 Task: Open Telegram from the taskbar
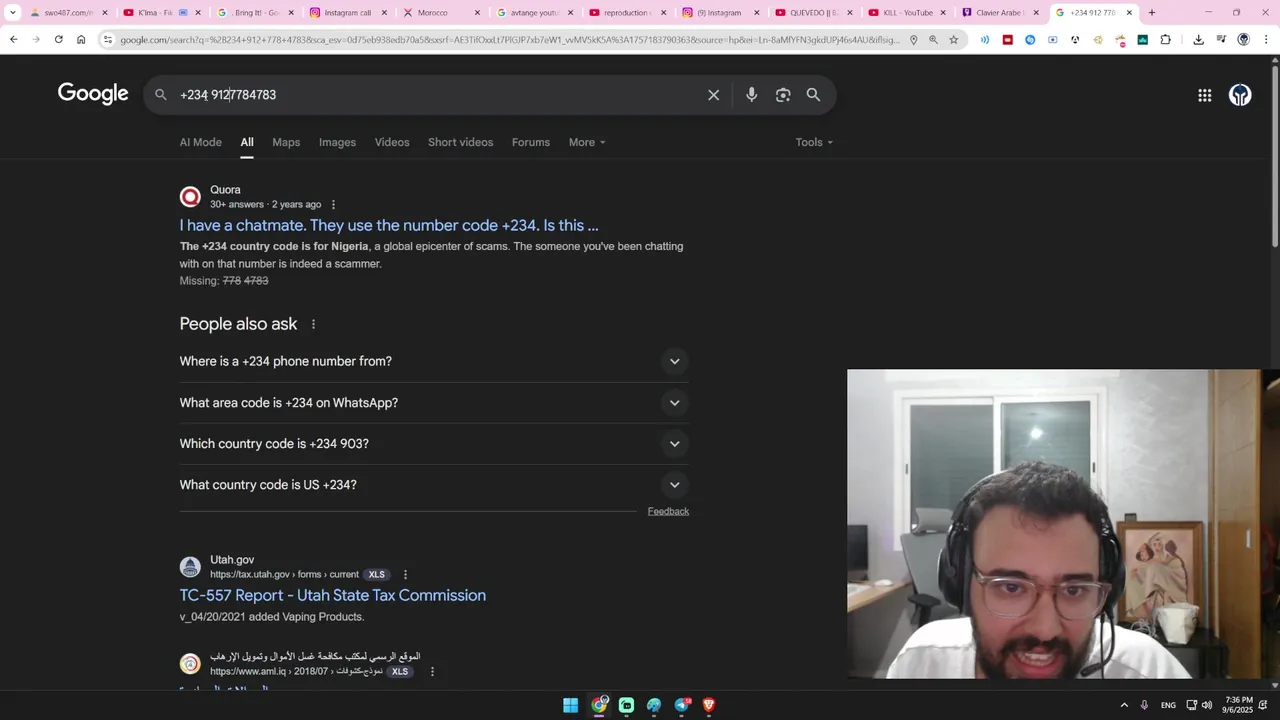[682, 705]
